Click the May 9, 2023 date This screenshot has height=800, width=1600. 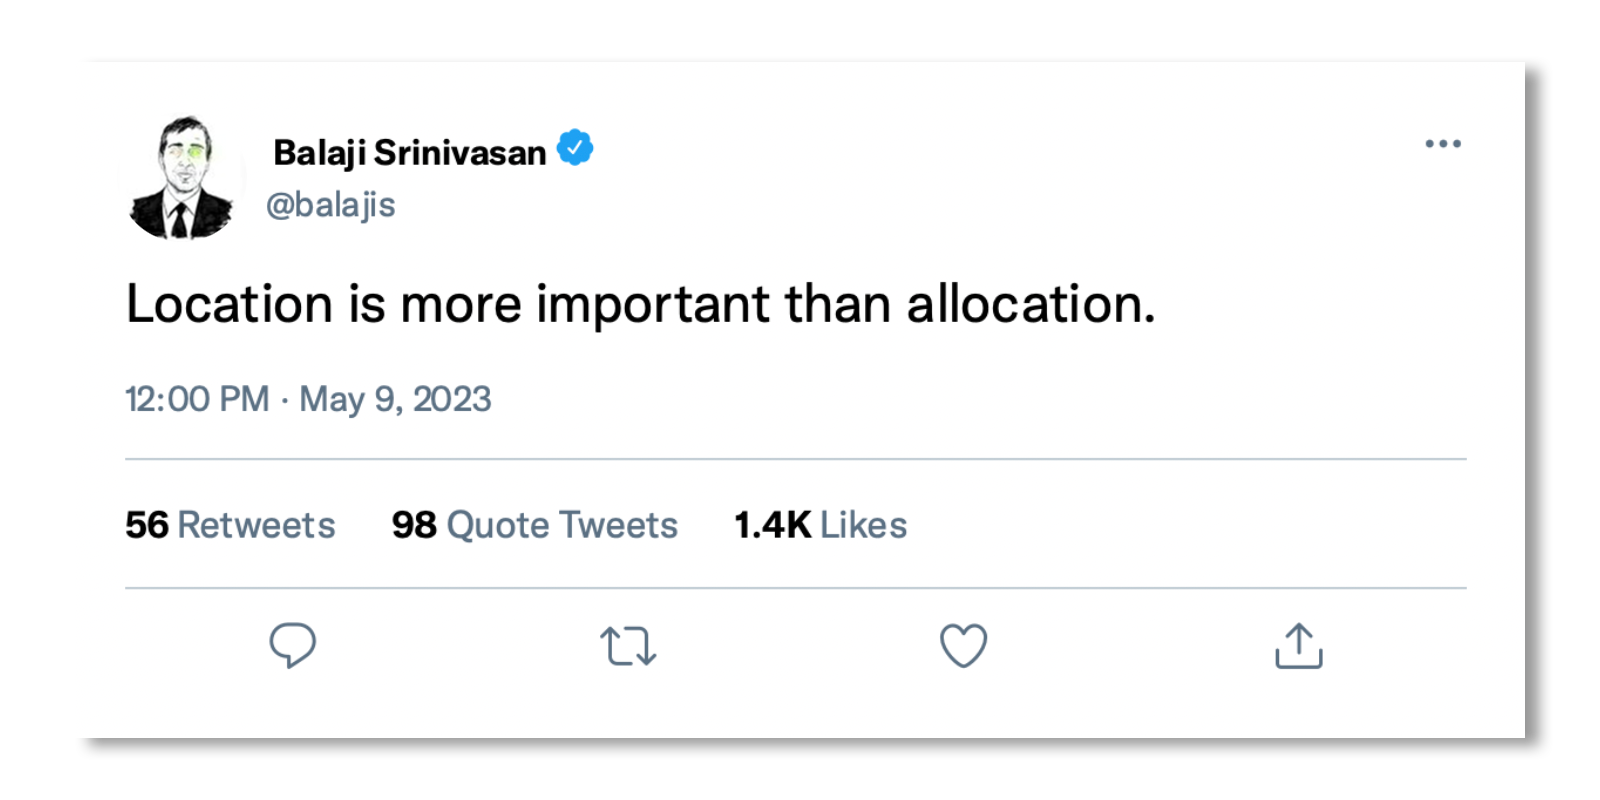click(x=395, y=399)
